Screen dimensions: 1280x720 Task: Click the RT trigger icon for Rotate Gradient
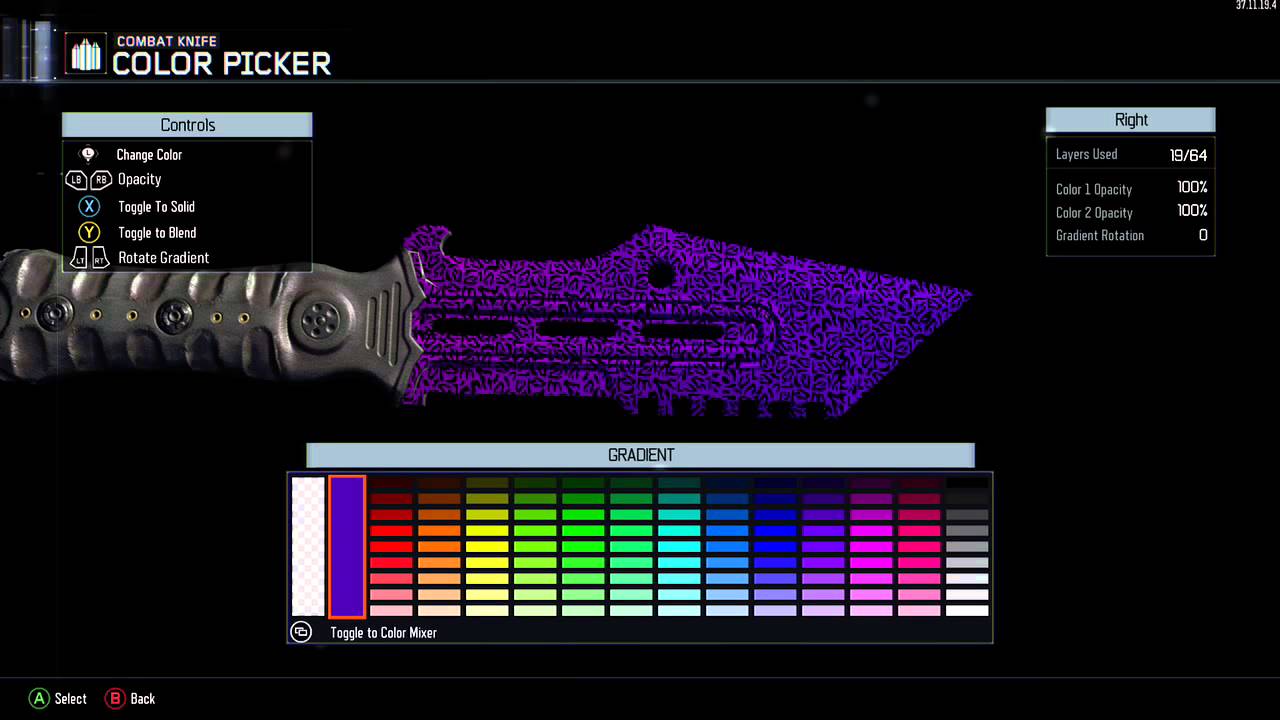(101, 258)
